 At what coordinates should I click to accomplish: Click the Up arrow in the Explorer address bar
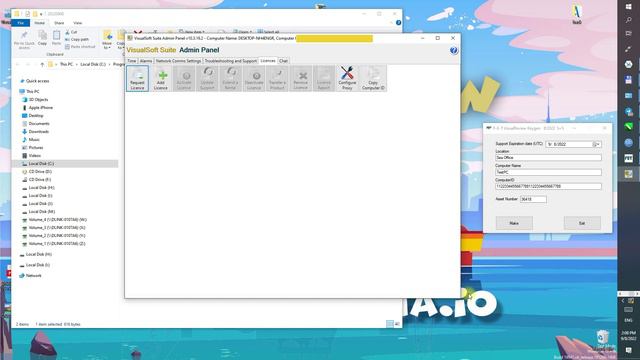point(42,64)
